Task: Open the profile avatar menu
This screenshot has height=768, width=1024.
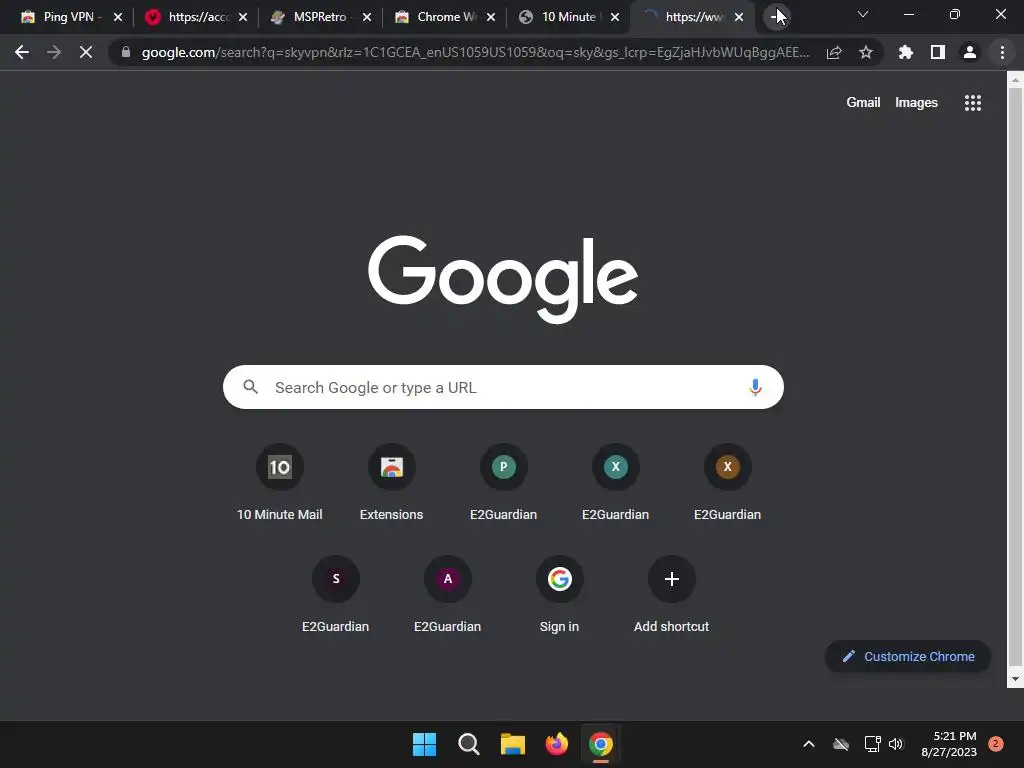Action: (970, 52)
